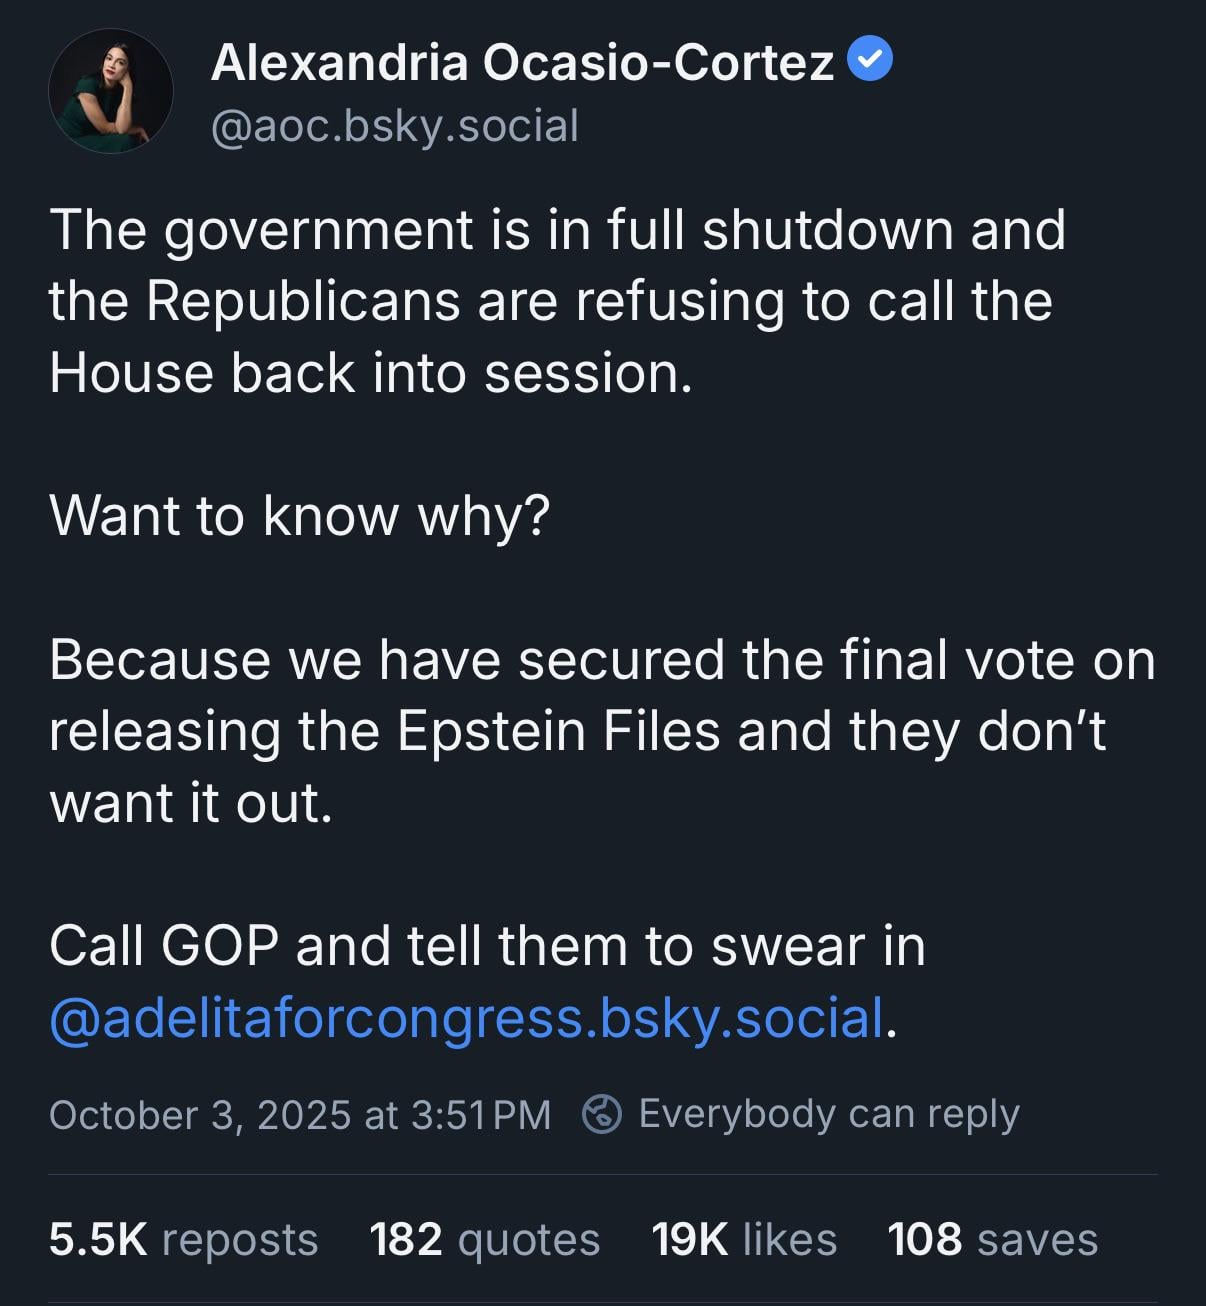Viewport: 1206px width, 1306px height.
Task: Click the paragraph starting "Because we have secured"
Action: pyautogui.click(x=600, y=731)
